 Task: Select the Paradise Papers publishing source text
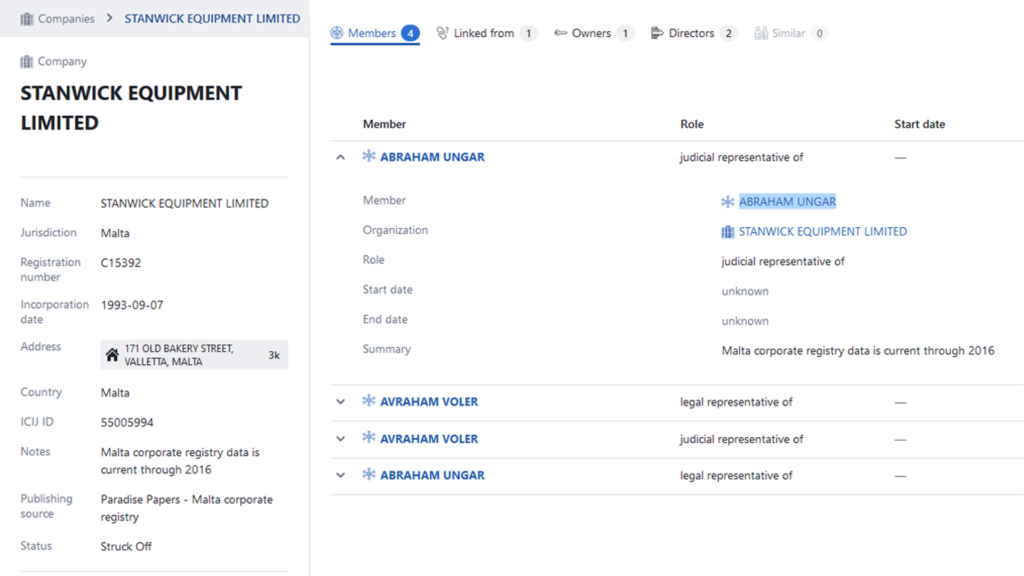point(187,508)
